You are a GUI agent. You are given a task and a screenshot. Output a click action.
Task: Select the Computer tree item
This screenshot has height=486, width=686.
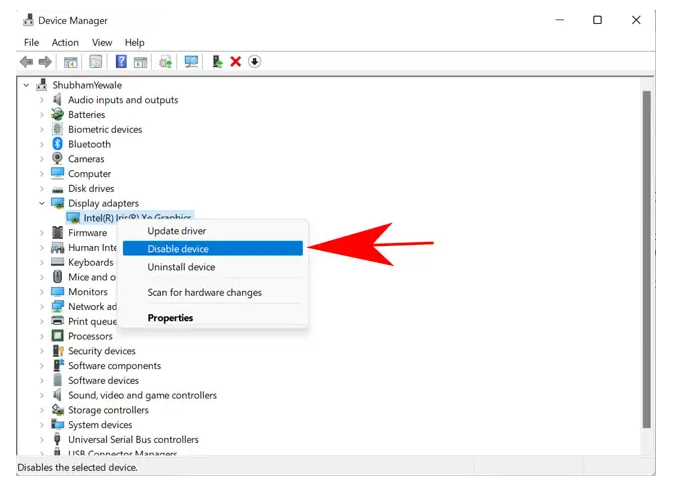pyautogui.click(x=89, y=174)
